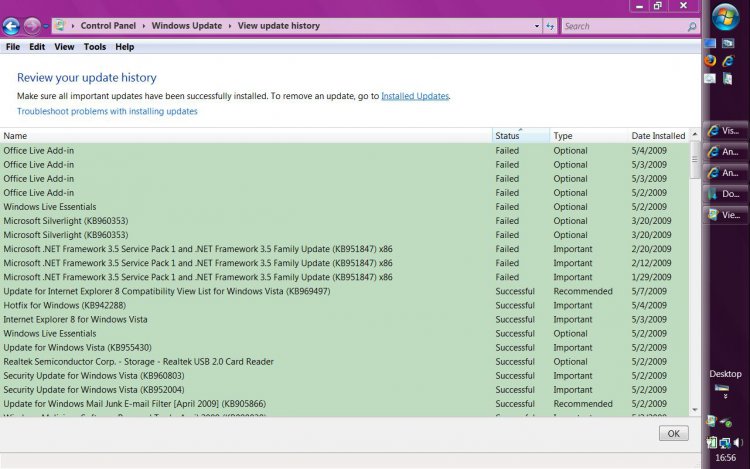Click the Forward navigation arrow
This screenshot has width=750, height=469.
(x=32, y=26)
